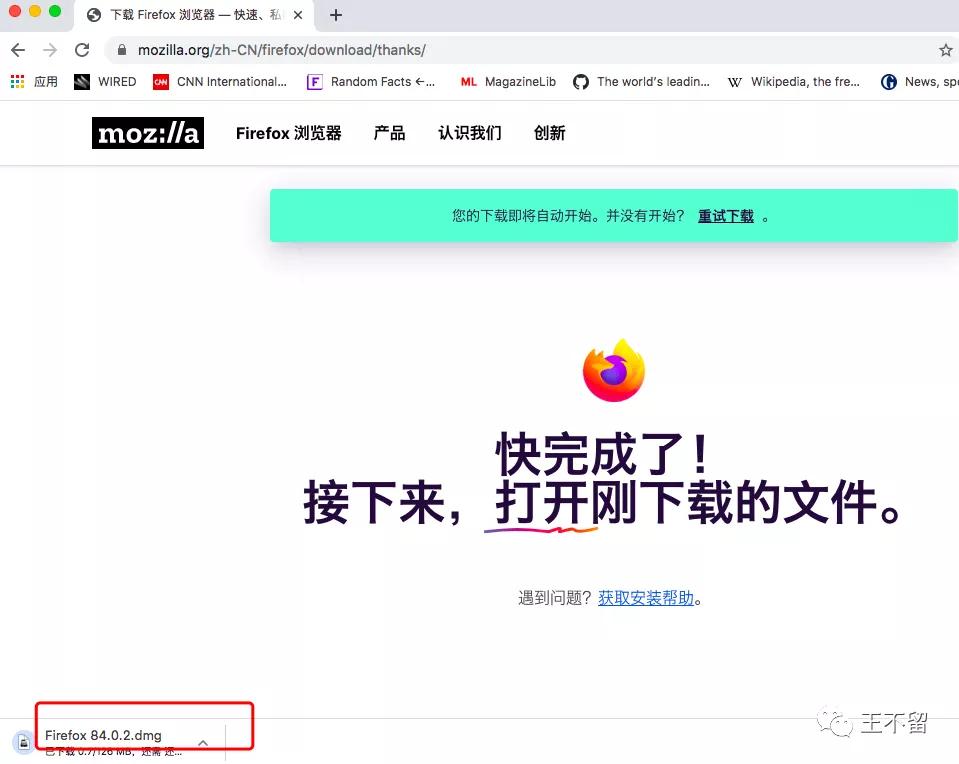Open the MagazineLib bookmark

[x=508, y=81]
